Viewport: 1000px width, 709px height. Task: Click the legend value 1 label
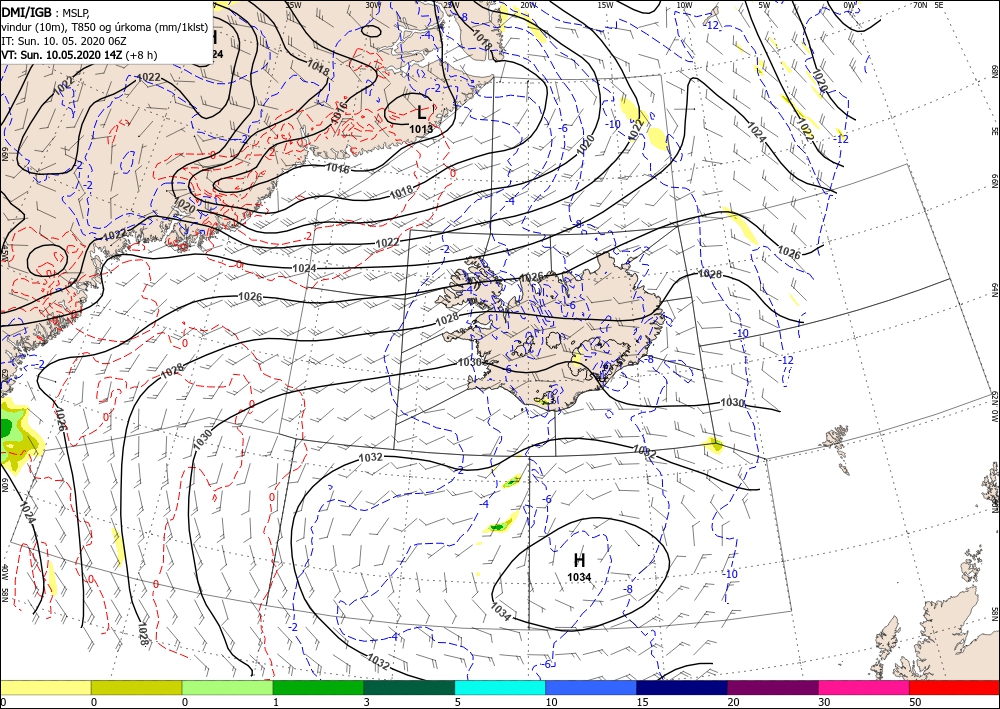tap(275, 702)
